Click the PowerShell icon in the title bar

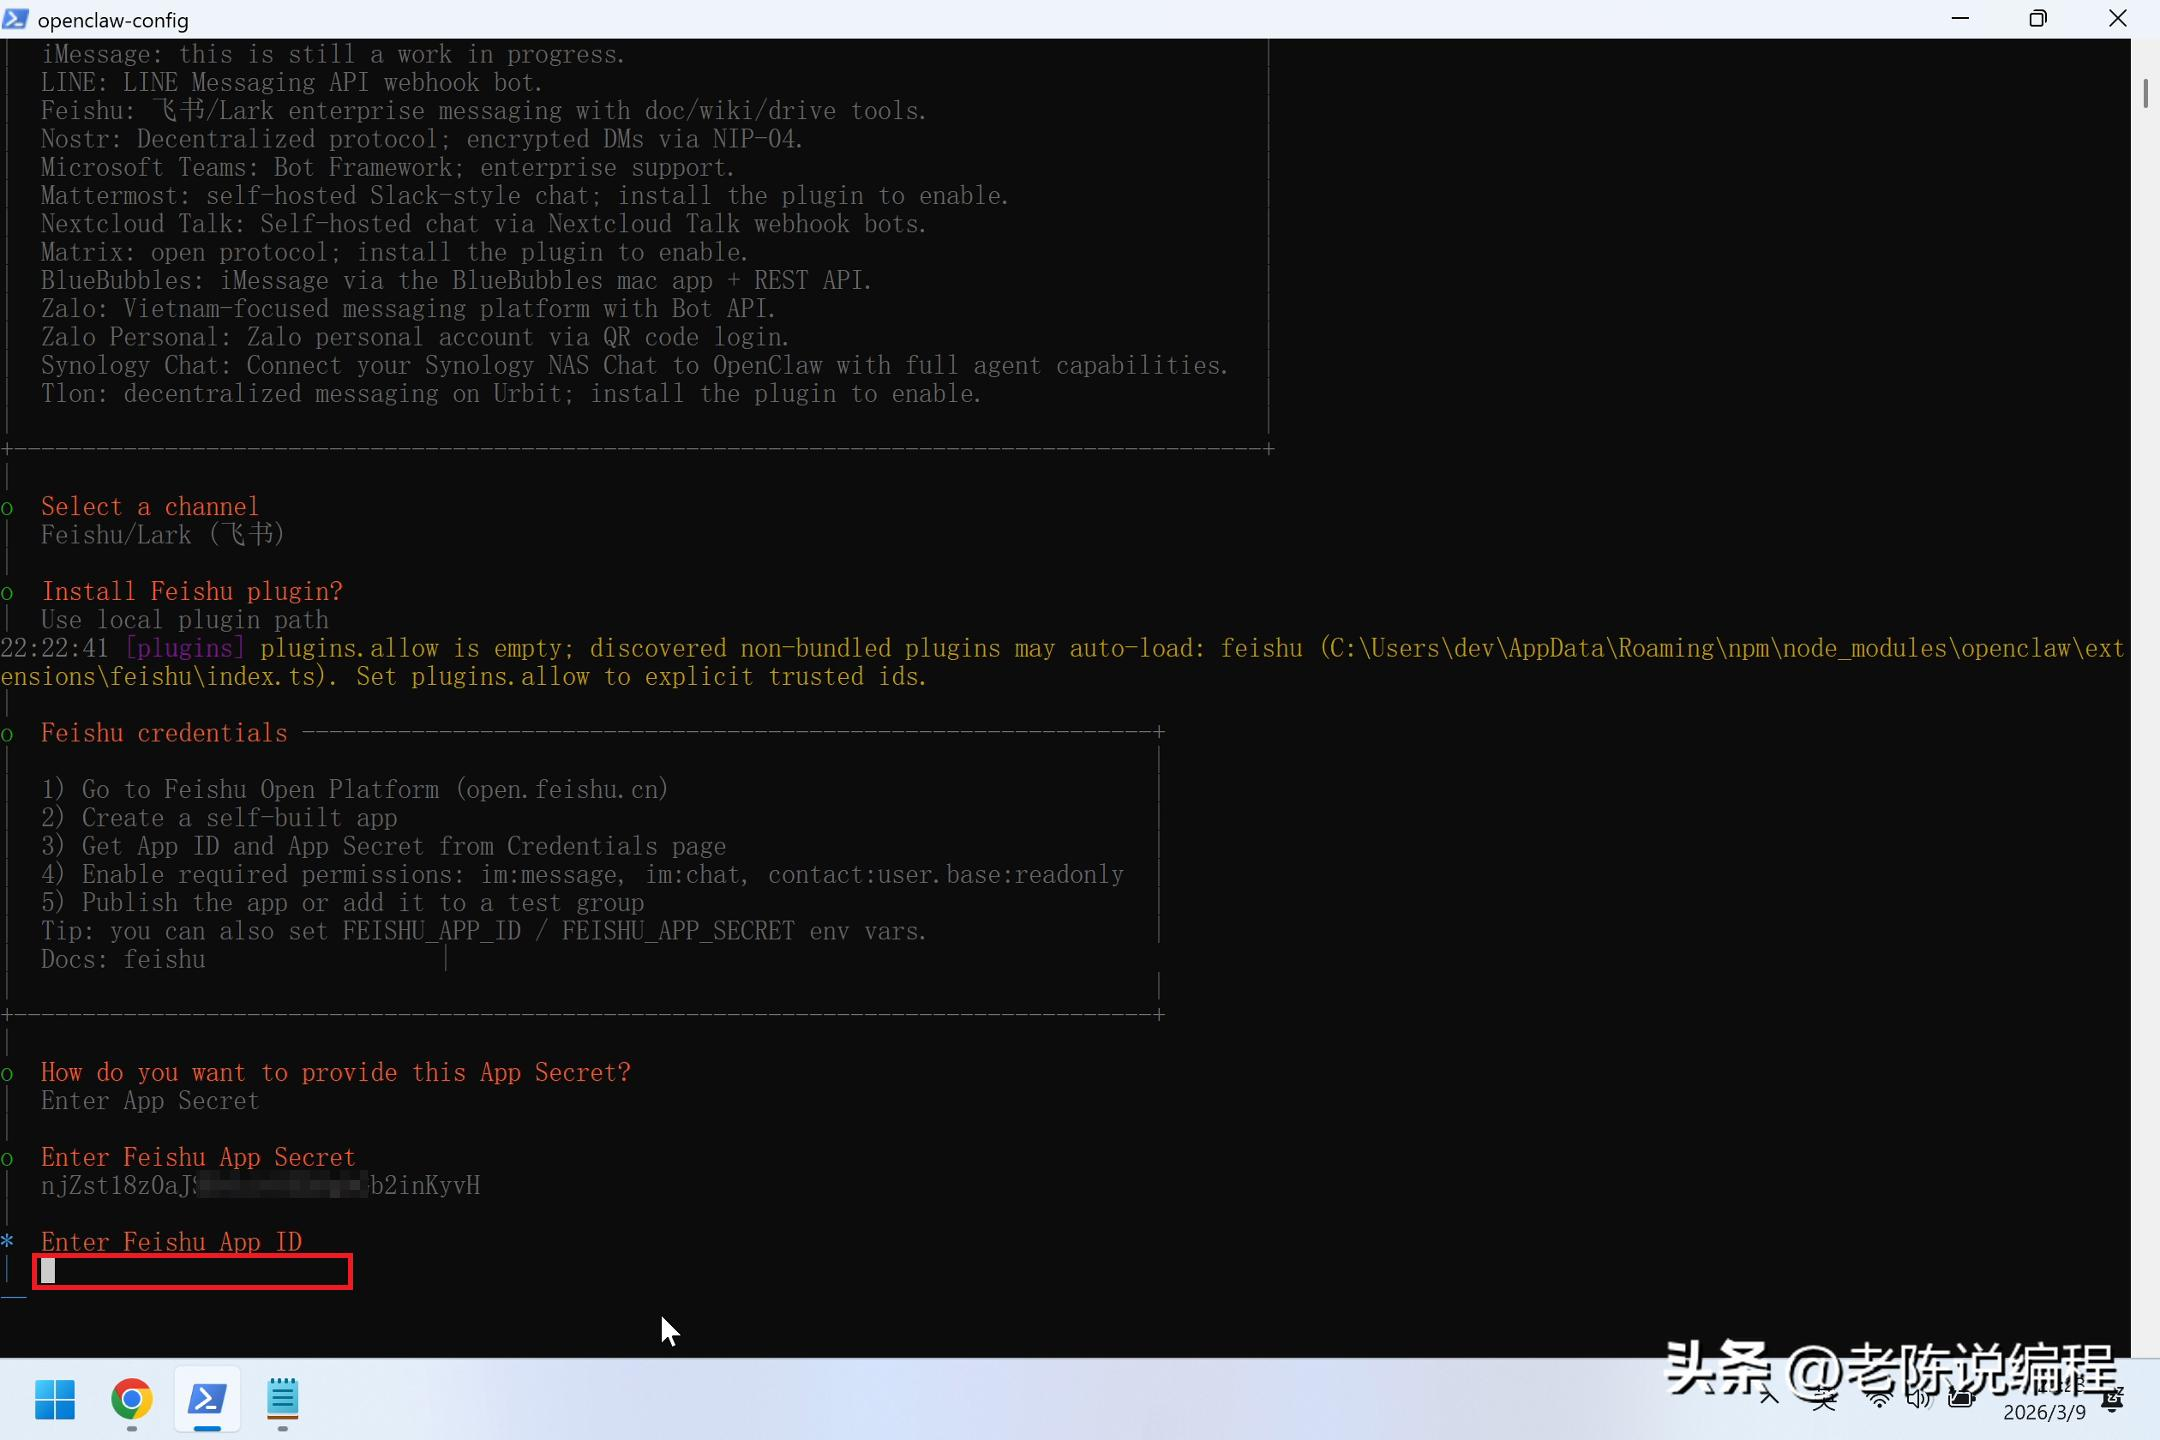(15, 19)
